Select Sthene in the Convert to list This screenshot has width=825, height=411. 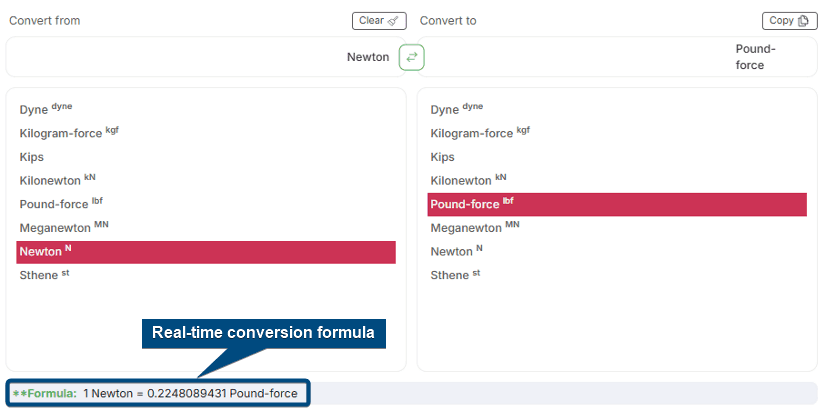coord(456,275)
